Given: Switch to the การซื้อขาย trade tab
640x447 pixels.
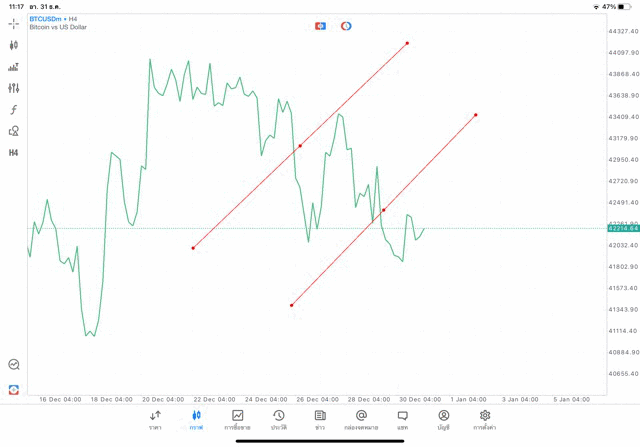Looking at the screenshot, I should coord(238,420).
